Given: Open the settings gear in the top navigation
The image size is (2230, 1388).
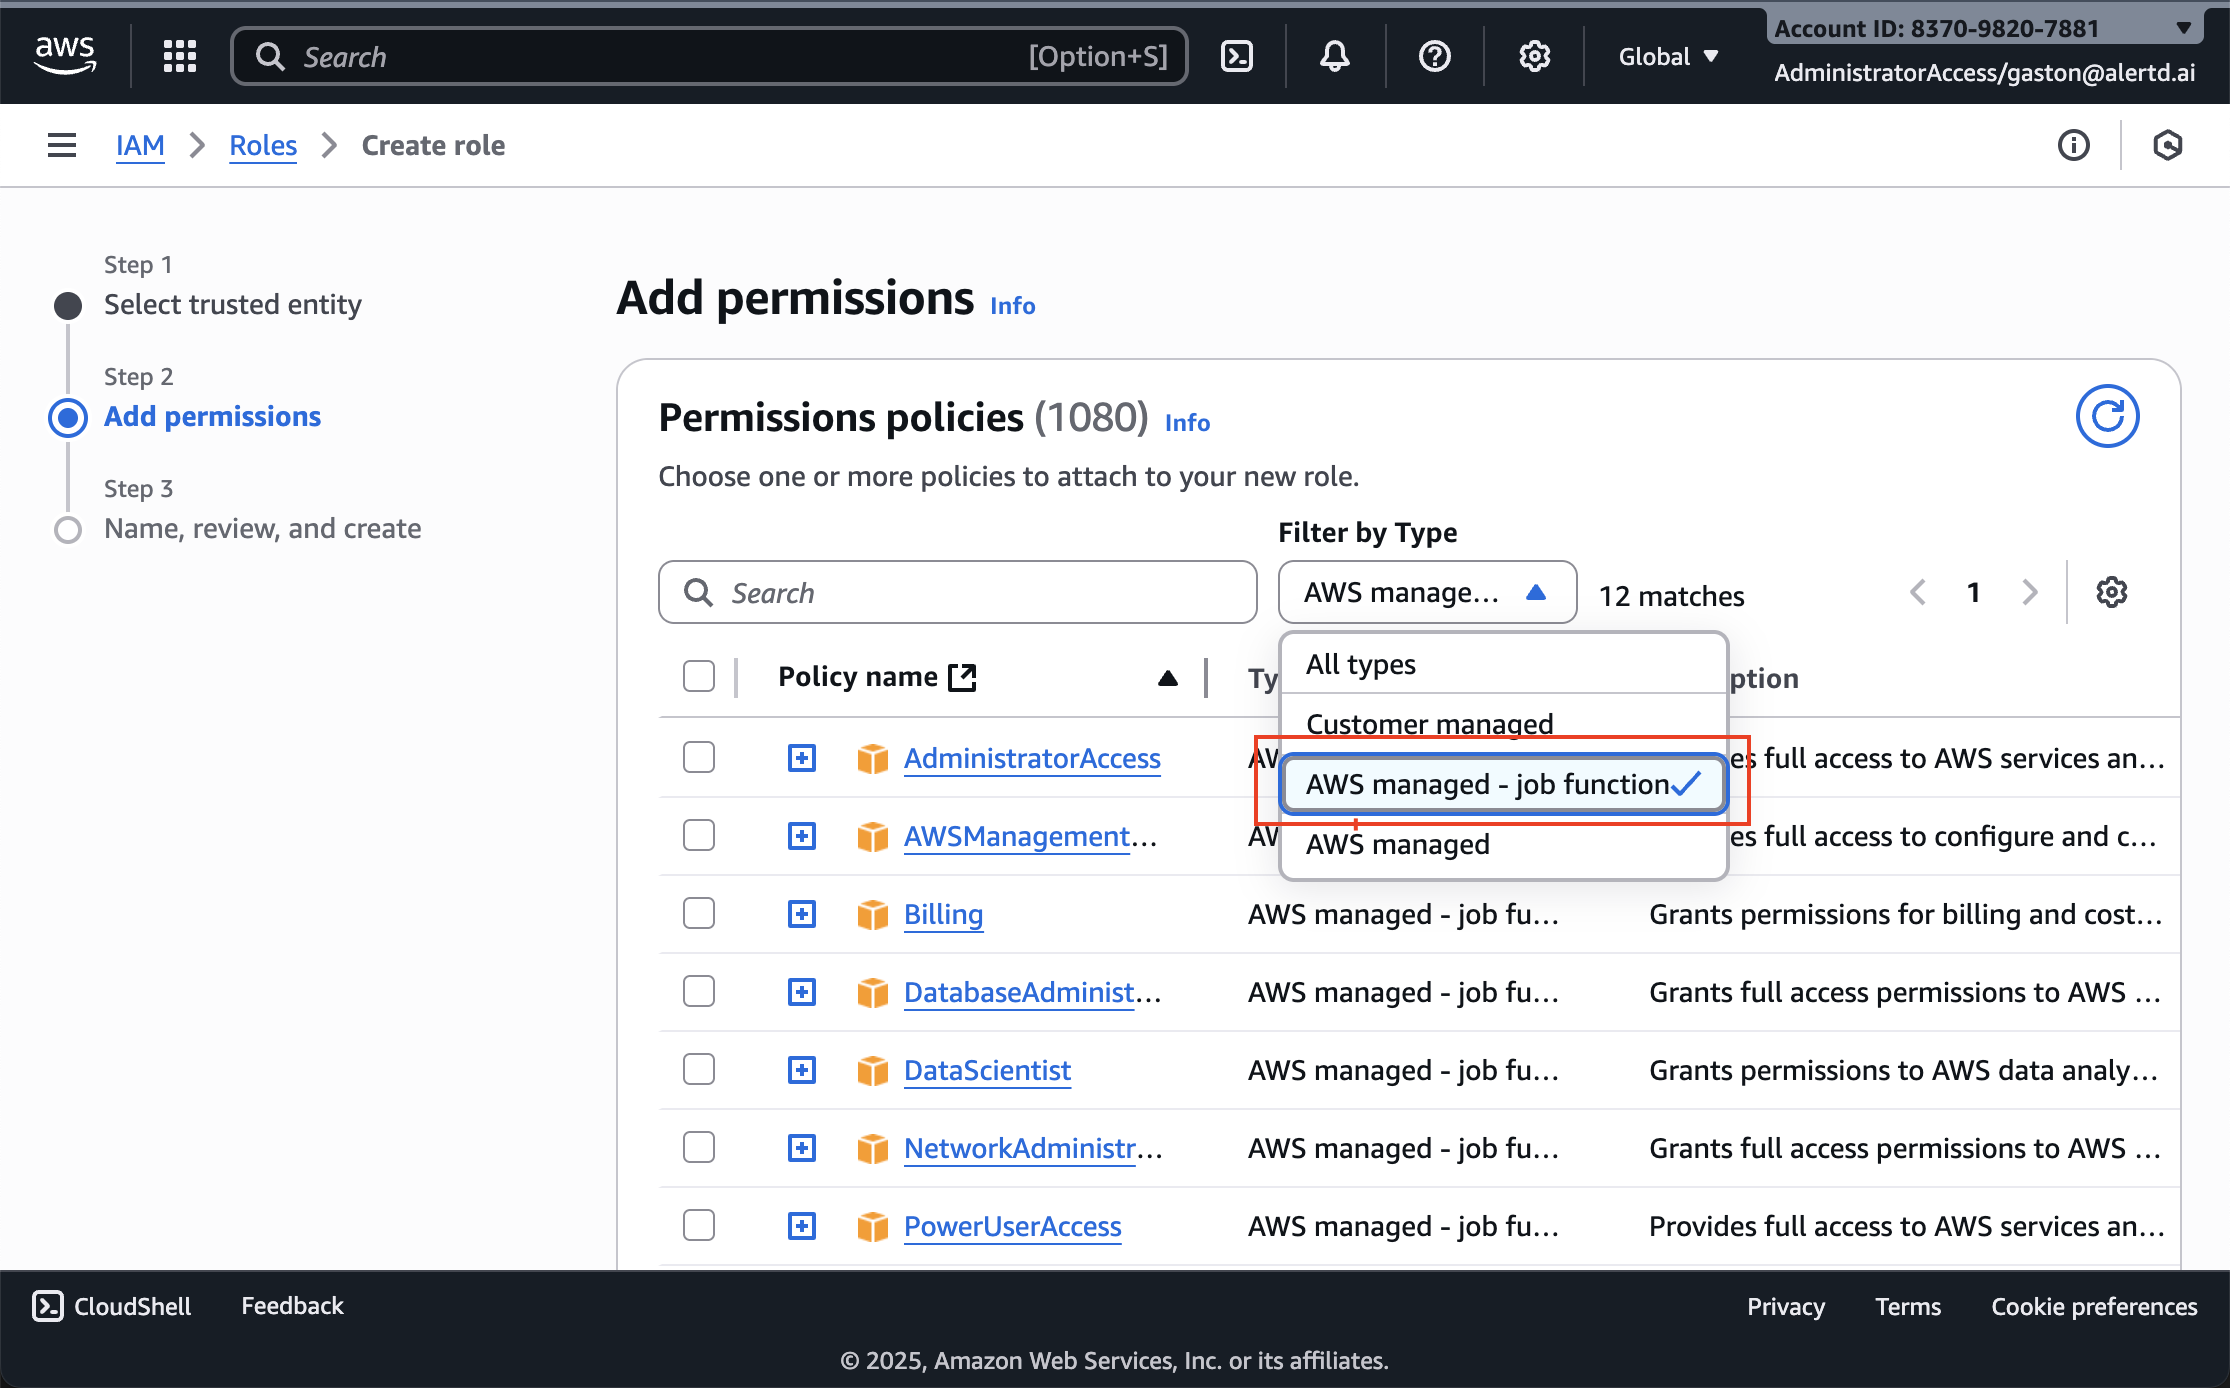Looking at the screenshot, I should [1534, 56].
